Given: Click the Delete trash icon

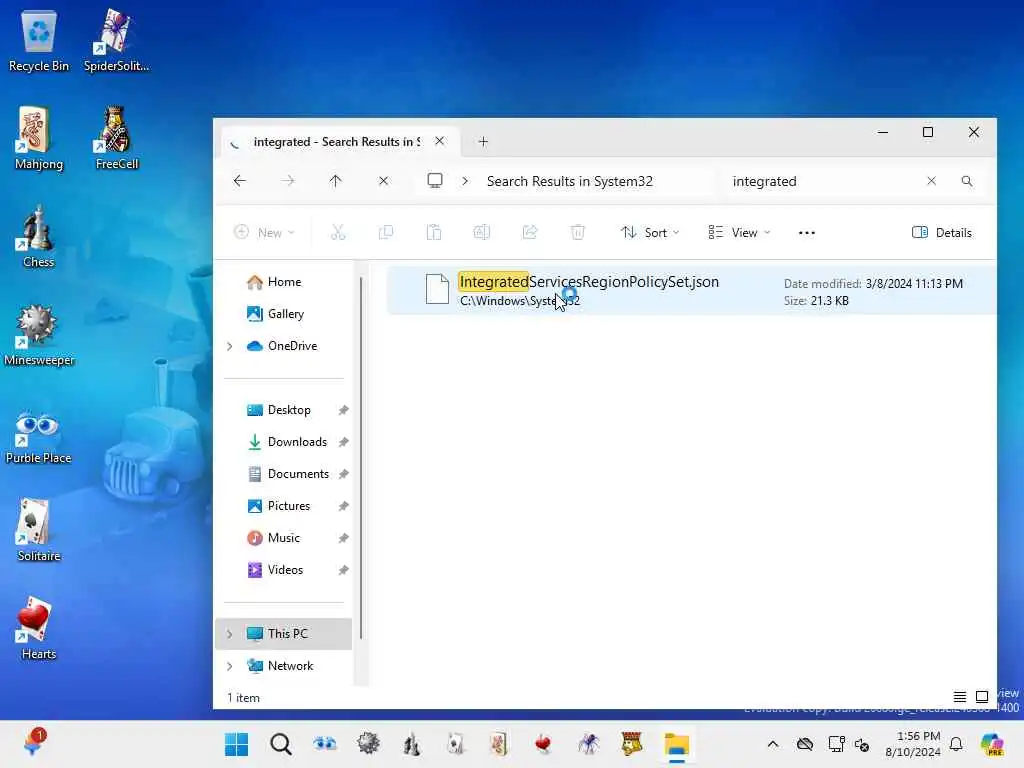Looking at the screenshot, I should tap(578, 232).
